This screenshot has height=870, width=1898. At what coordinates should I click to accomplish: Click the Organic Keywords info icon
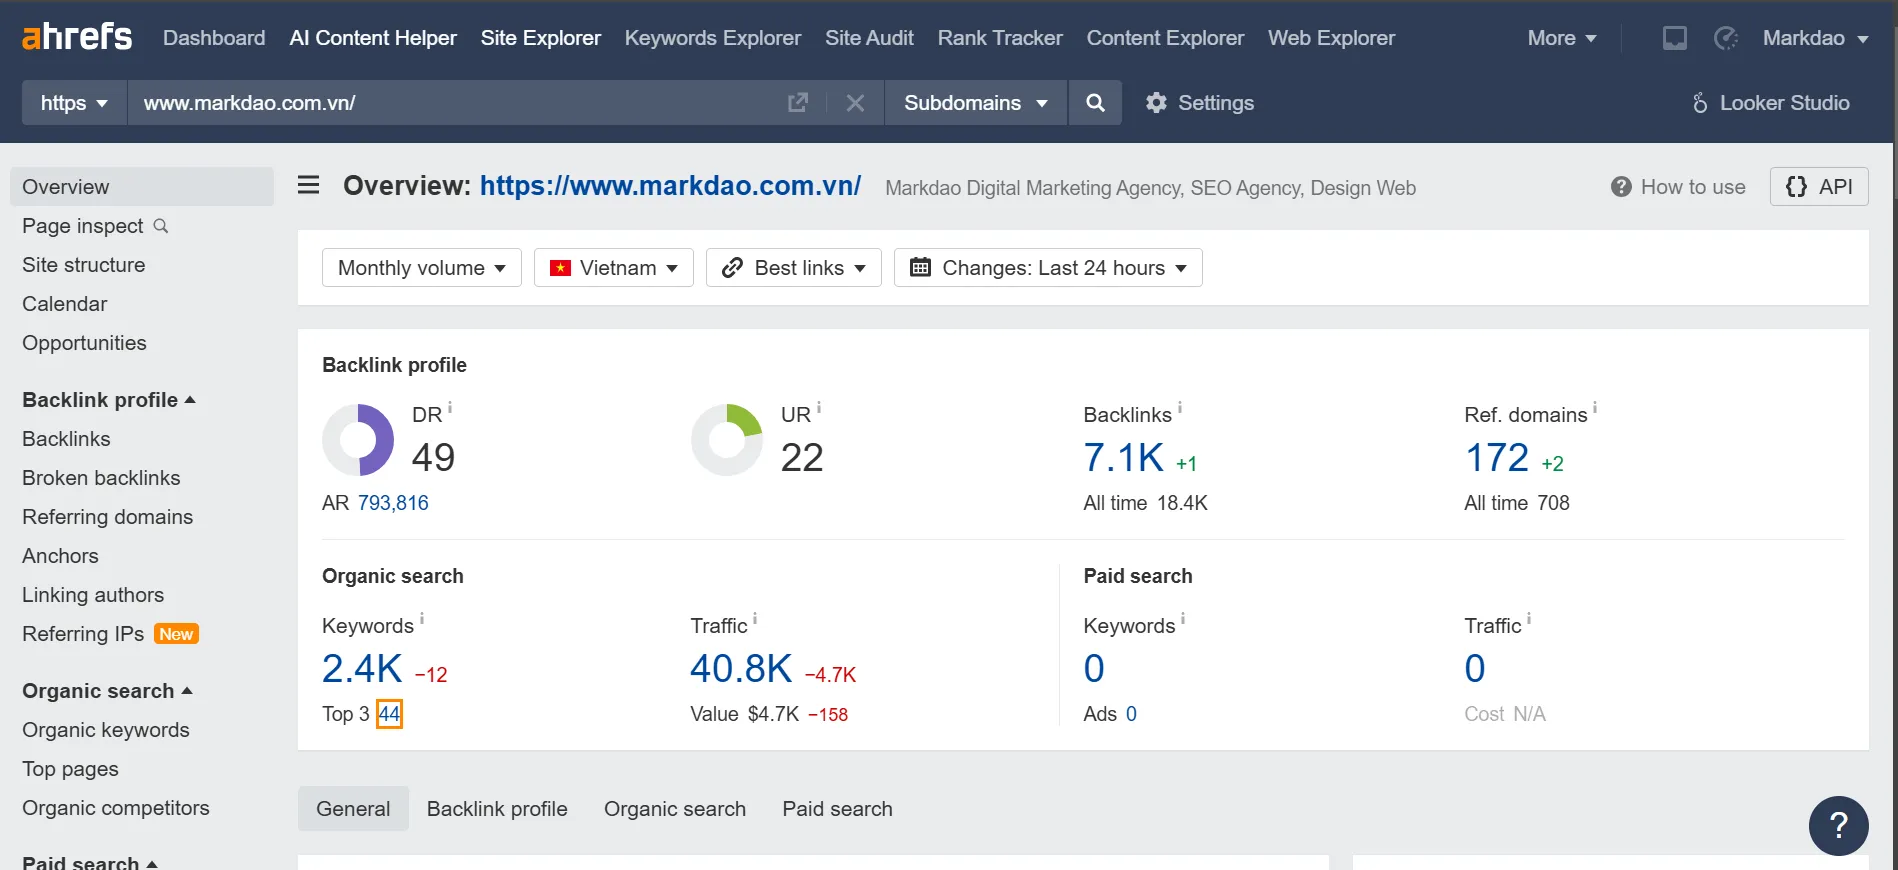pos(422,618)
